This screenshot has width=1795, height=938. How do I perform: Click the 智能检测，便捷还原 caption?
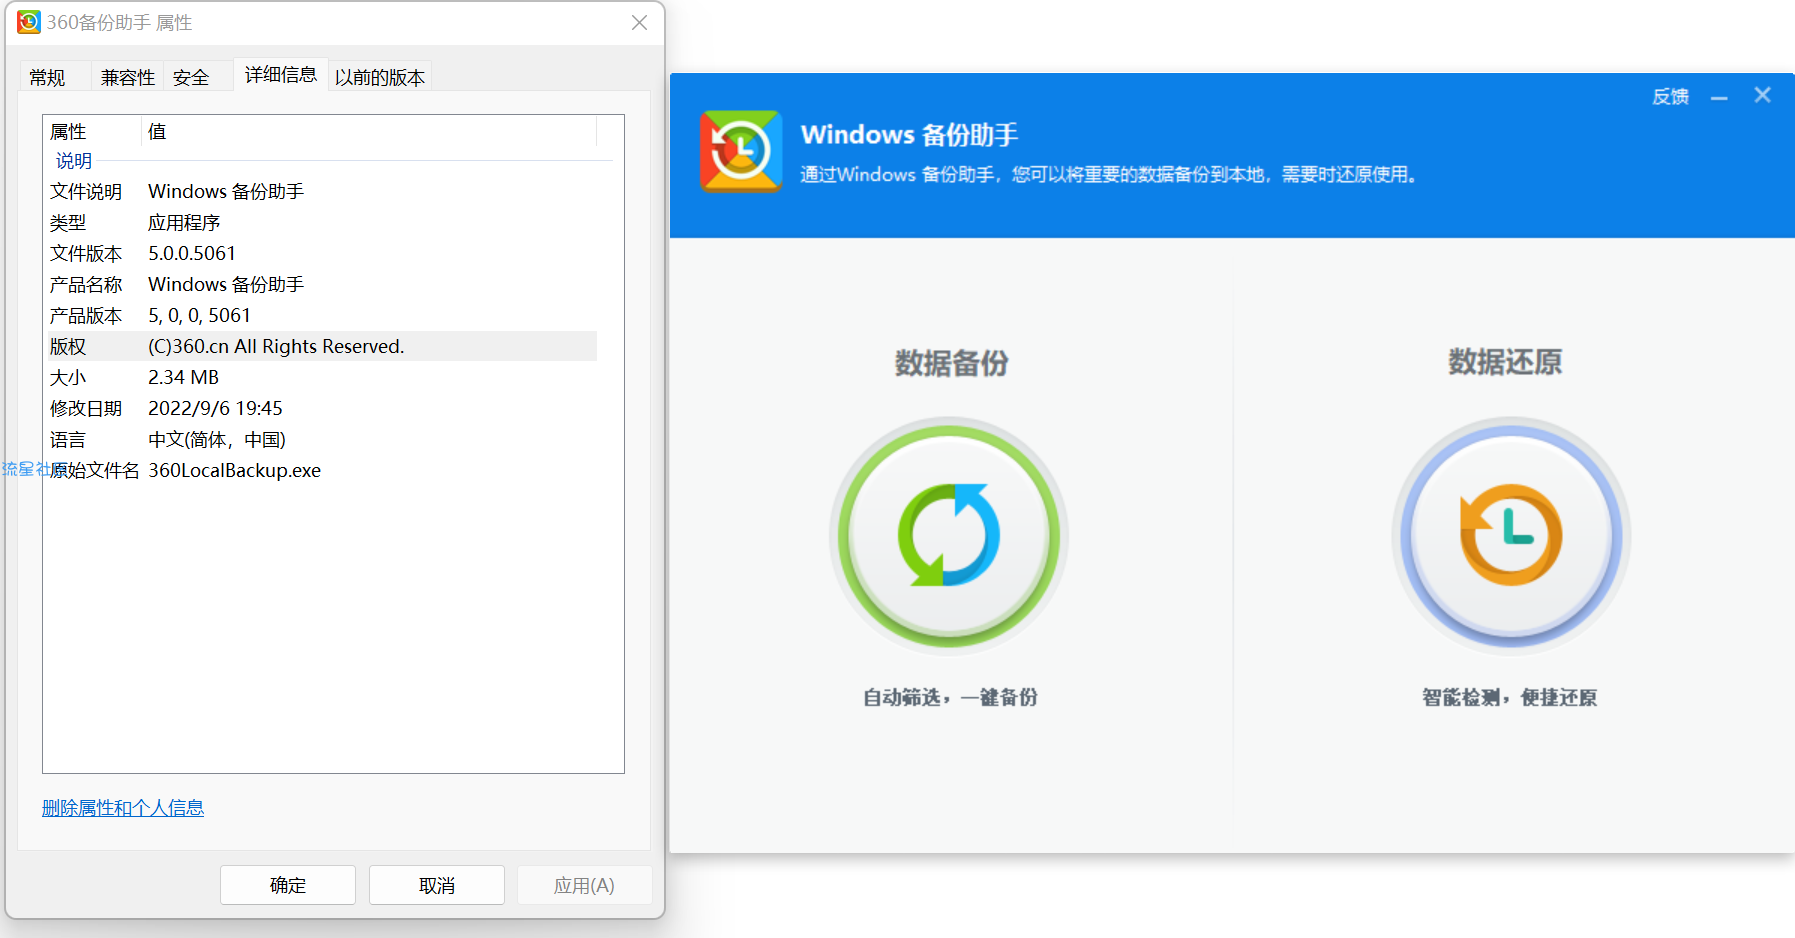coord(1510,697)
